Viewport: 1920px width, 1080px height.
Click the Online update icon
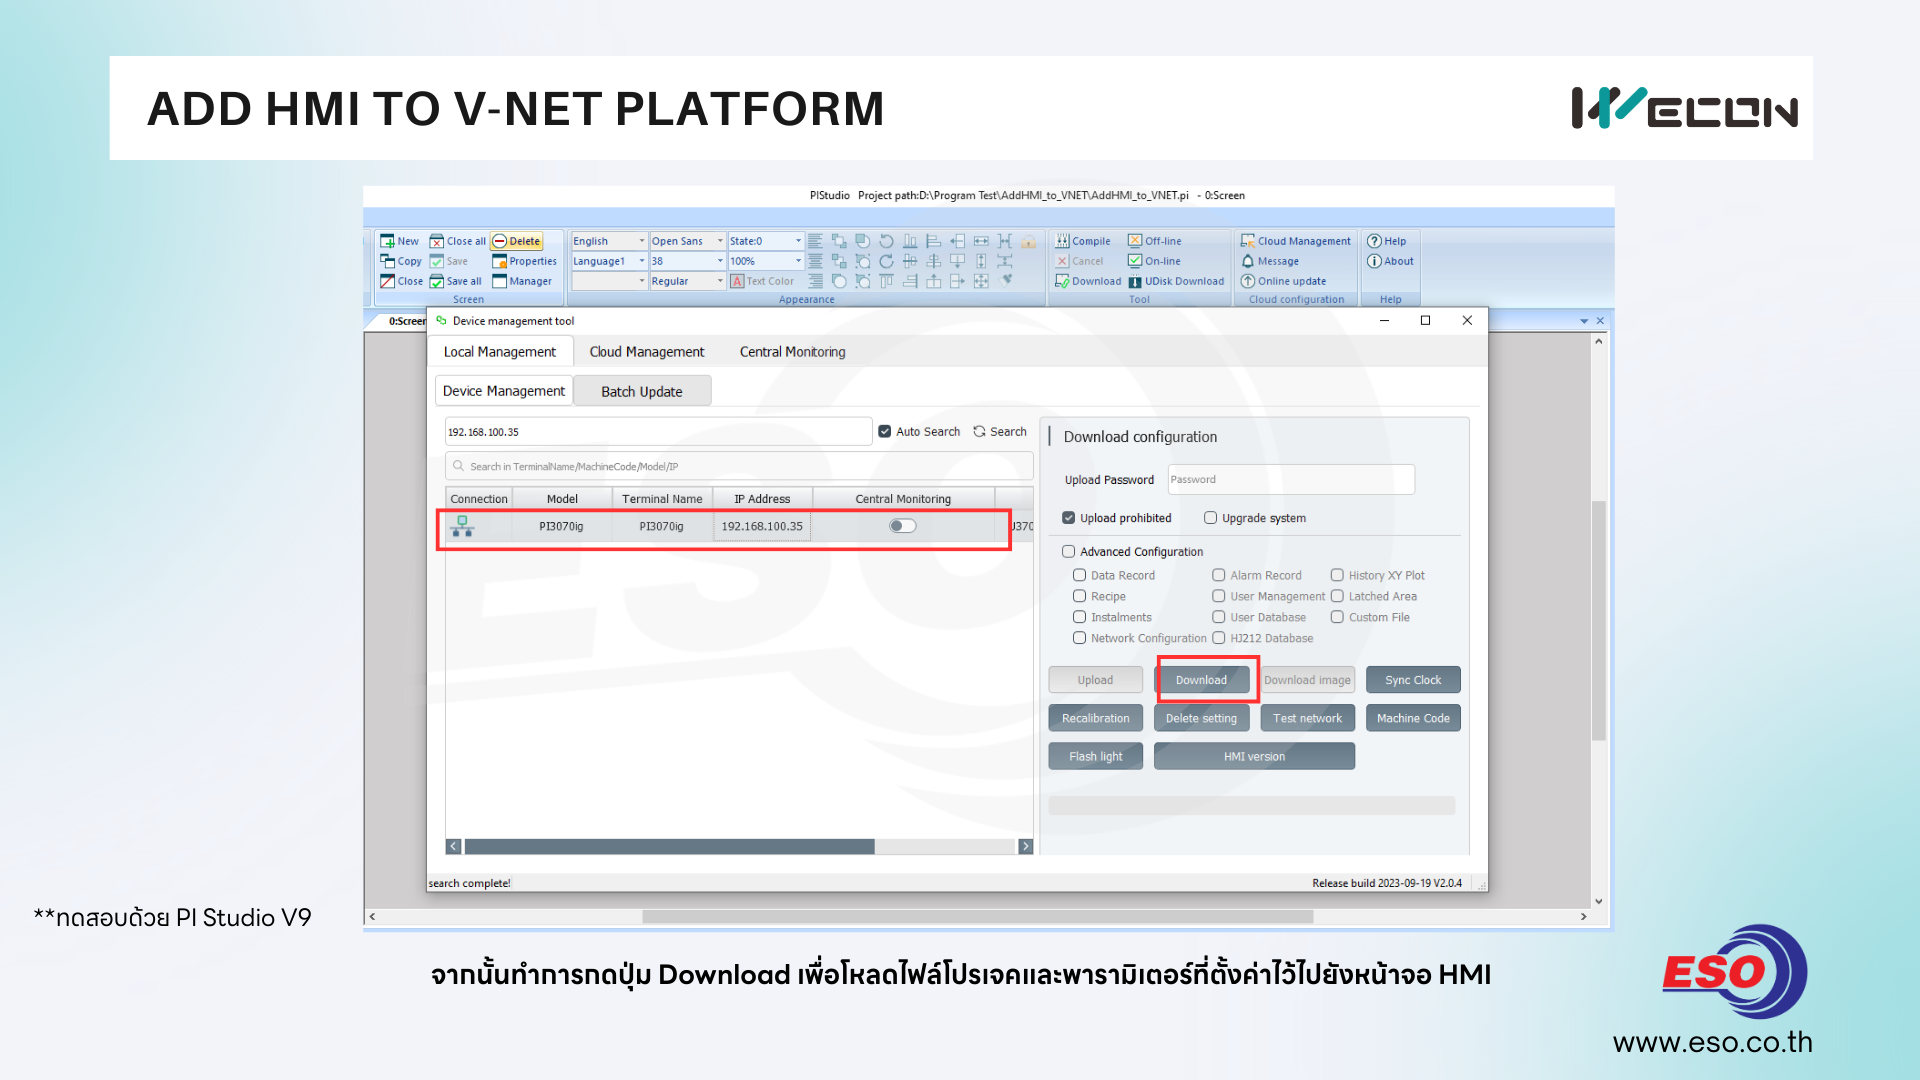[1248, 282]
